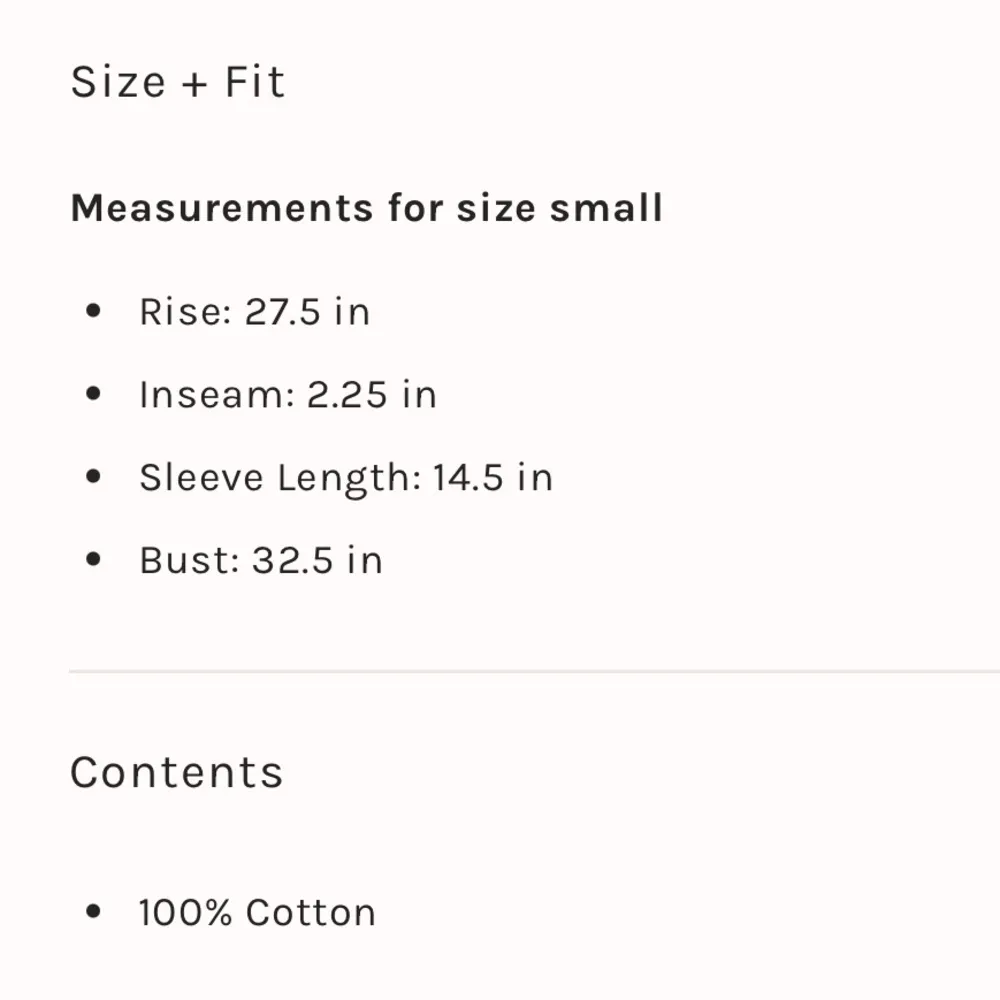The height and width of the screenshot is (1000, 1000).
Task: Click the bullet point beside 100% Cotton
Action: pos(94,912)
